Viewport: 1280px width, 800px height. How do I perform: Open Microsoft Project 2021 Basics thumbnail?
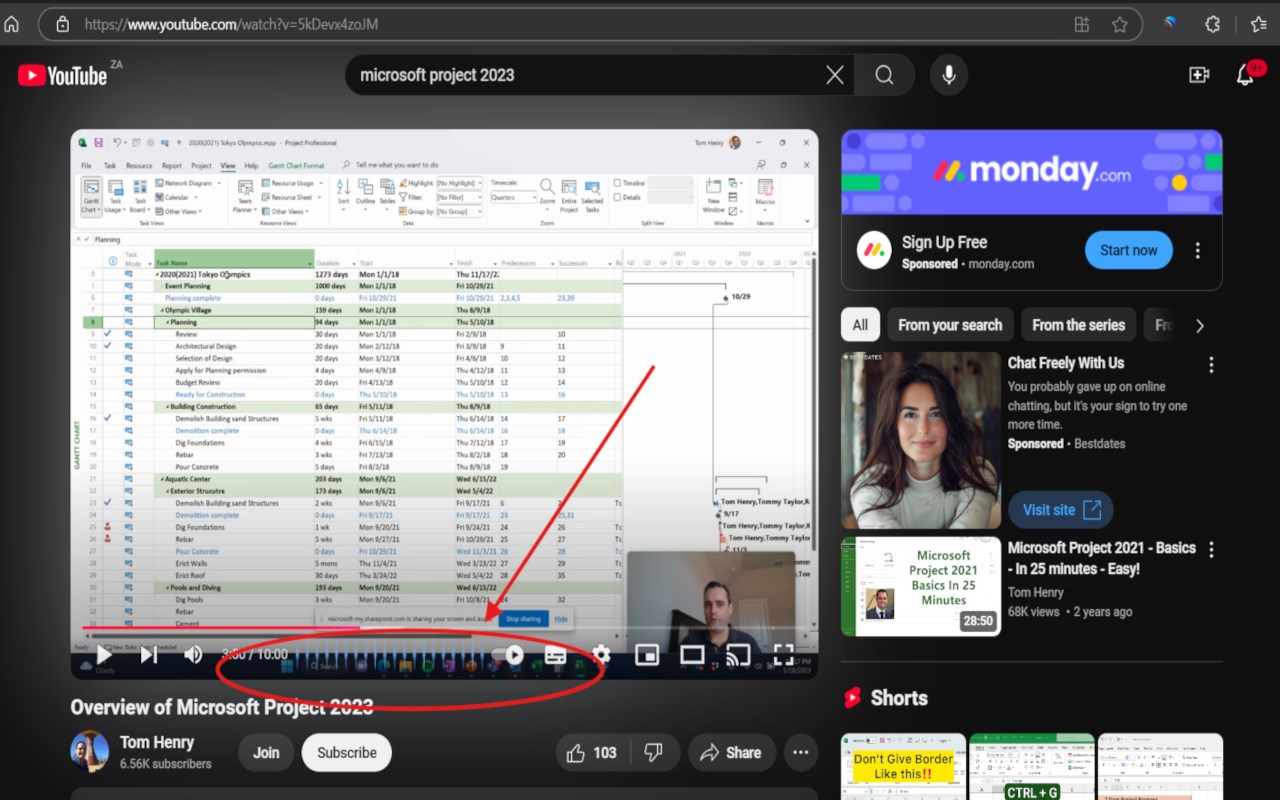tap(921, 587)
